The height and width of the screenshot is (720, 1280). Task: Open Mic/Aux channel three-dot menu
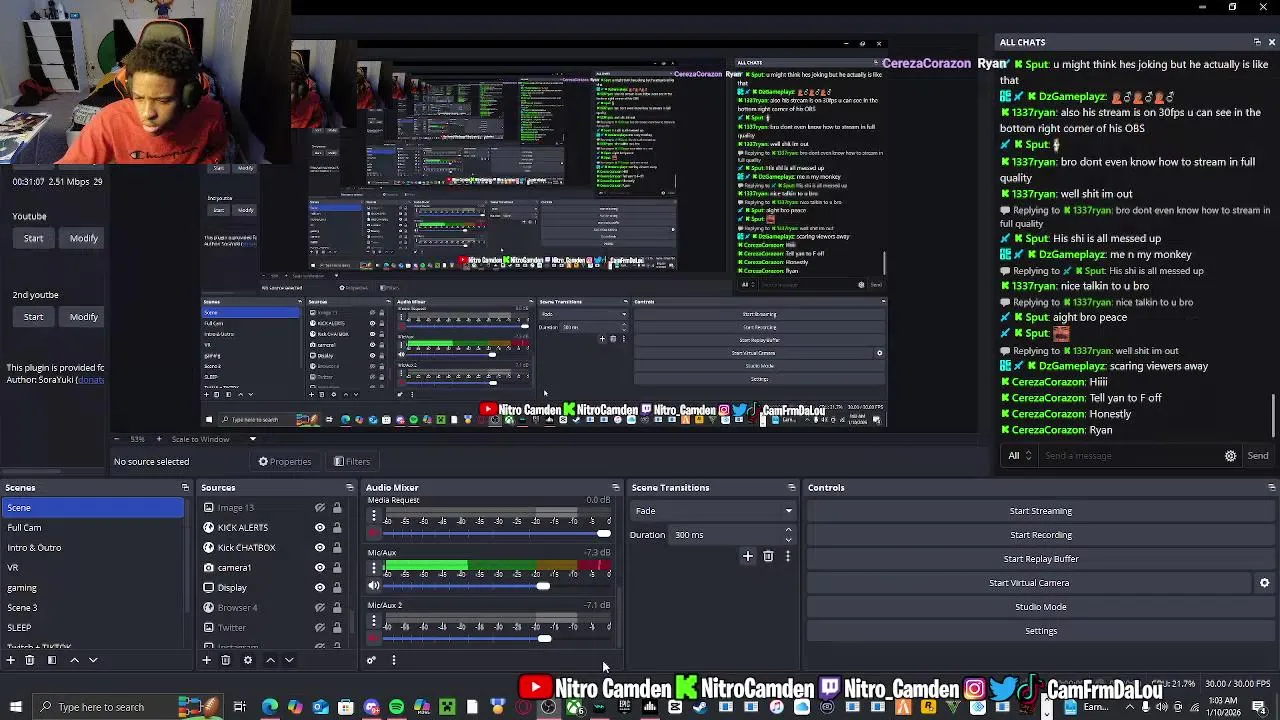pyautogui.click(x=374, y=568)
